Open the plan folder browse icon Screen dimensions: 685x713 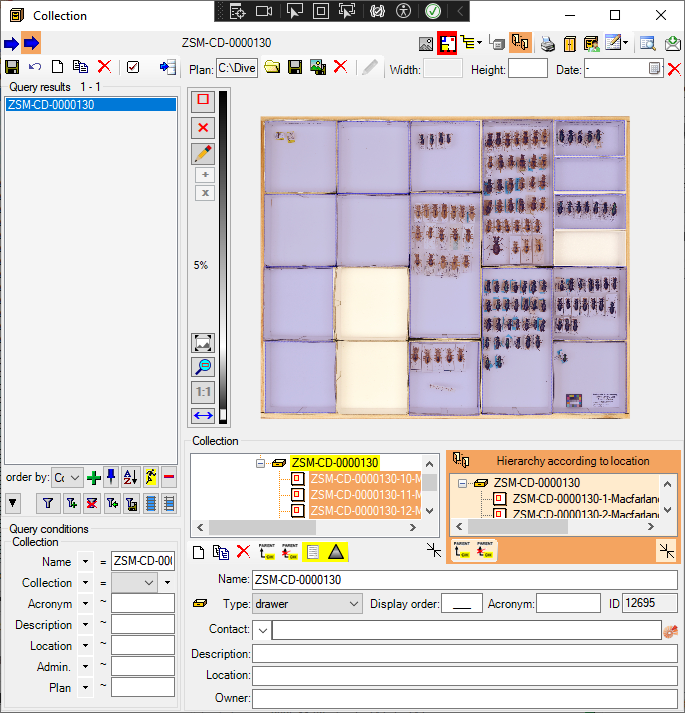point(272,67)
